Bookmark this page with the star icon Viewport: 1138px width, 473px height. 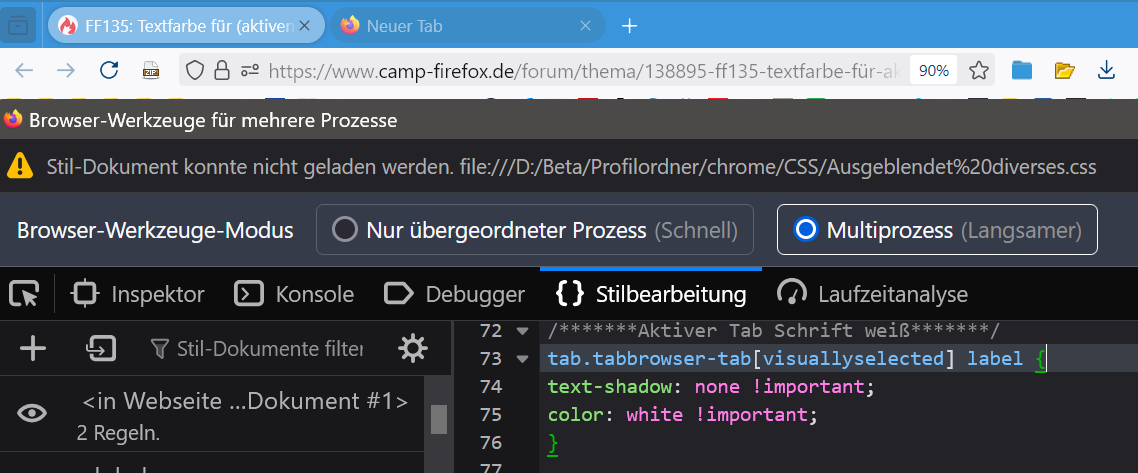(x=979, y=70)
